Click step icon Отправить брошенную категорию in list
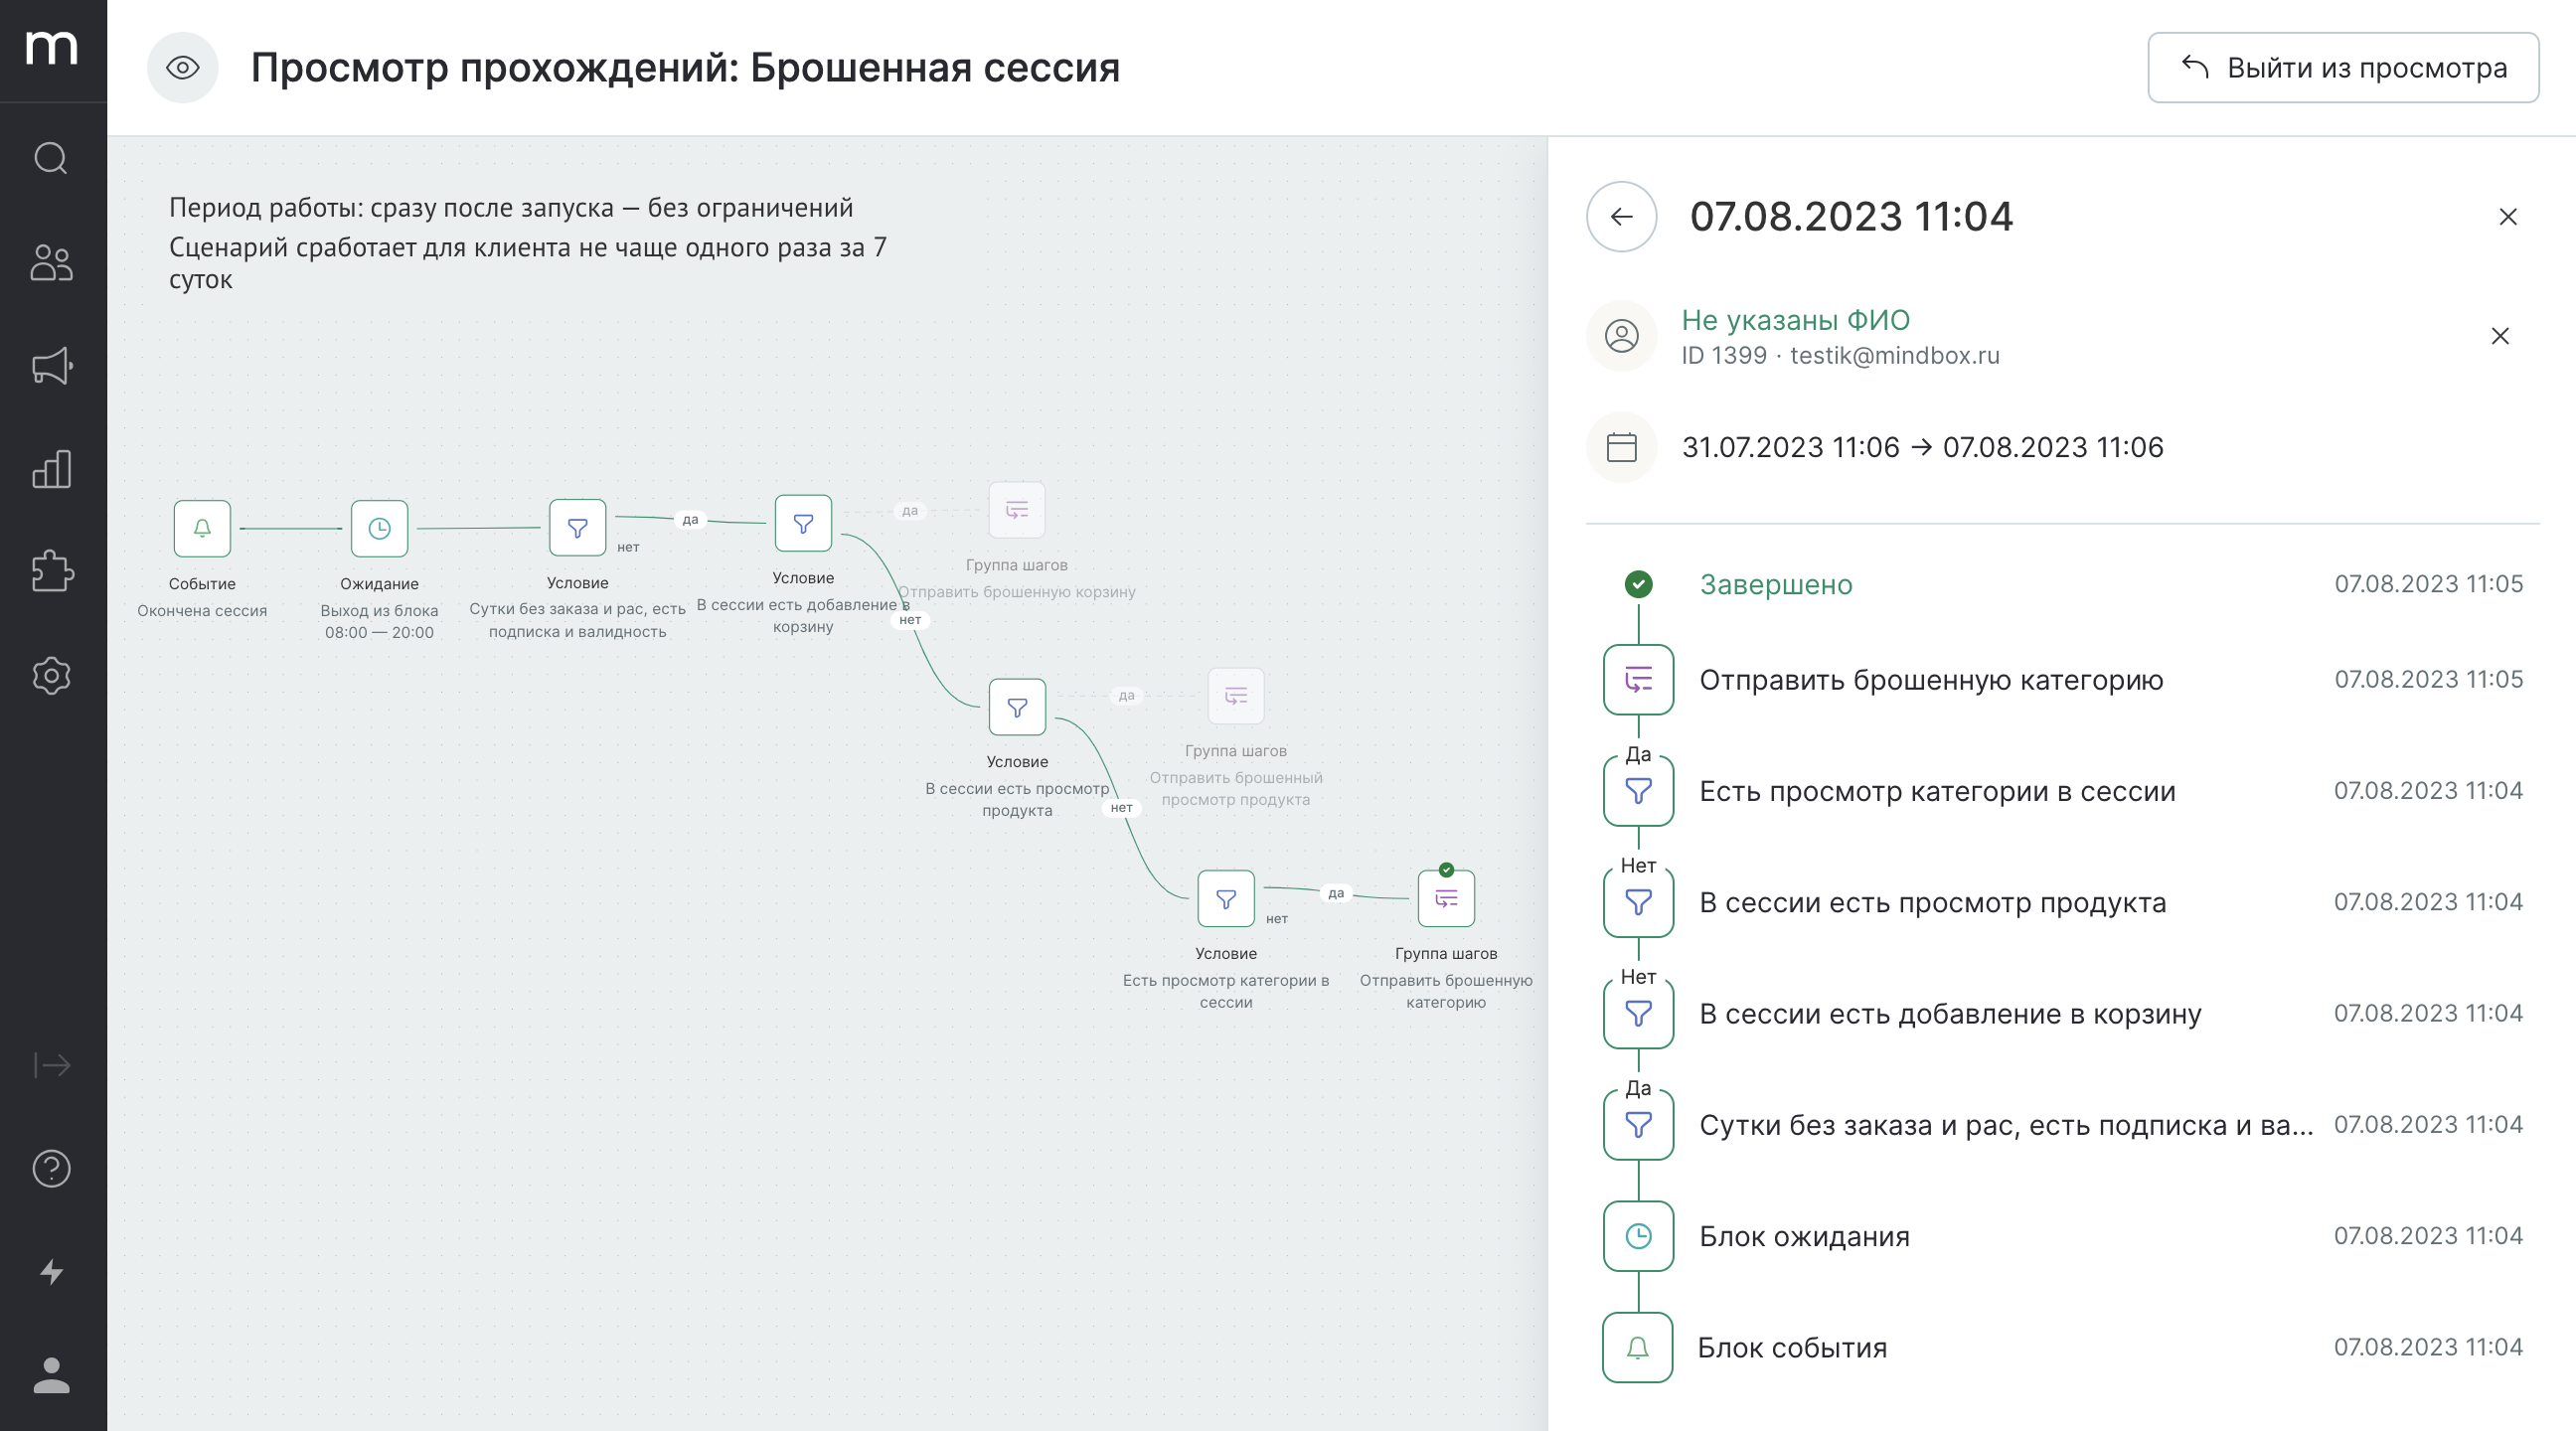Viewport: 2576px width, 1431px height. point(1638,680)
